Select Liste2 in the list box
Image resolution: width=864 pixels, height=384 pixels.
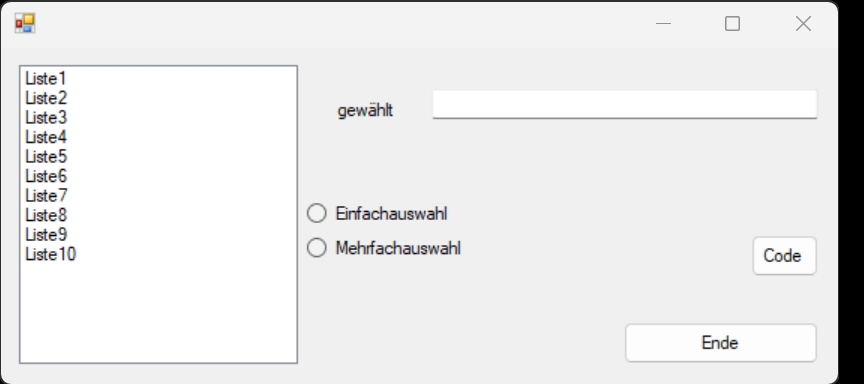coord(159,98)
